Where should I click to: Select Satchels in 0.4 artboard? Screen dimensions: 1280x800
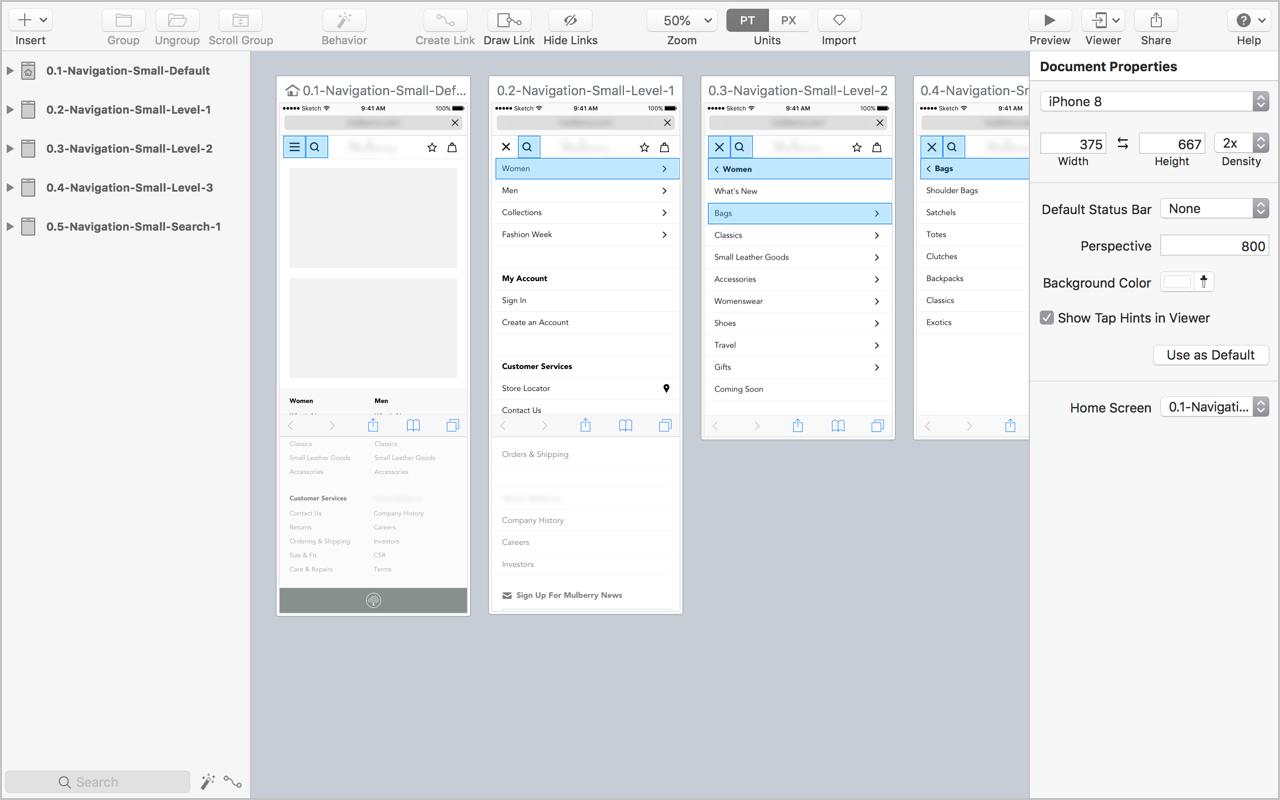tap(941, 212)
